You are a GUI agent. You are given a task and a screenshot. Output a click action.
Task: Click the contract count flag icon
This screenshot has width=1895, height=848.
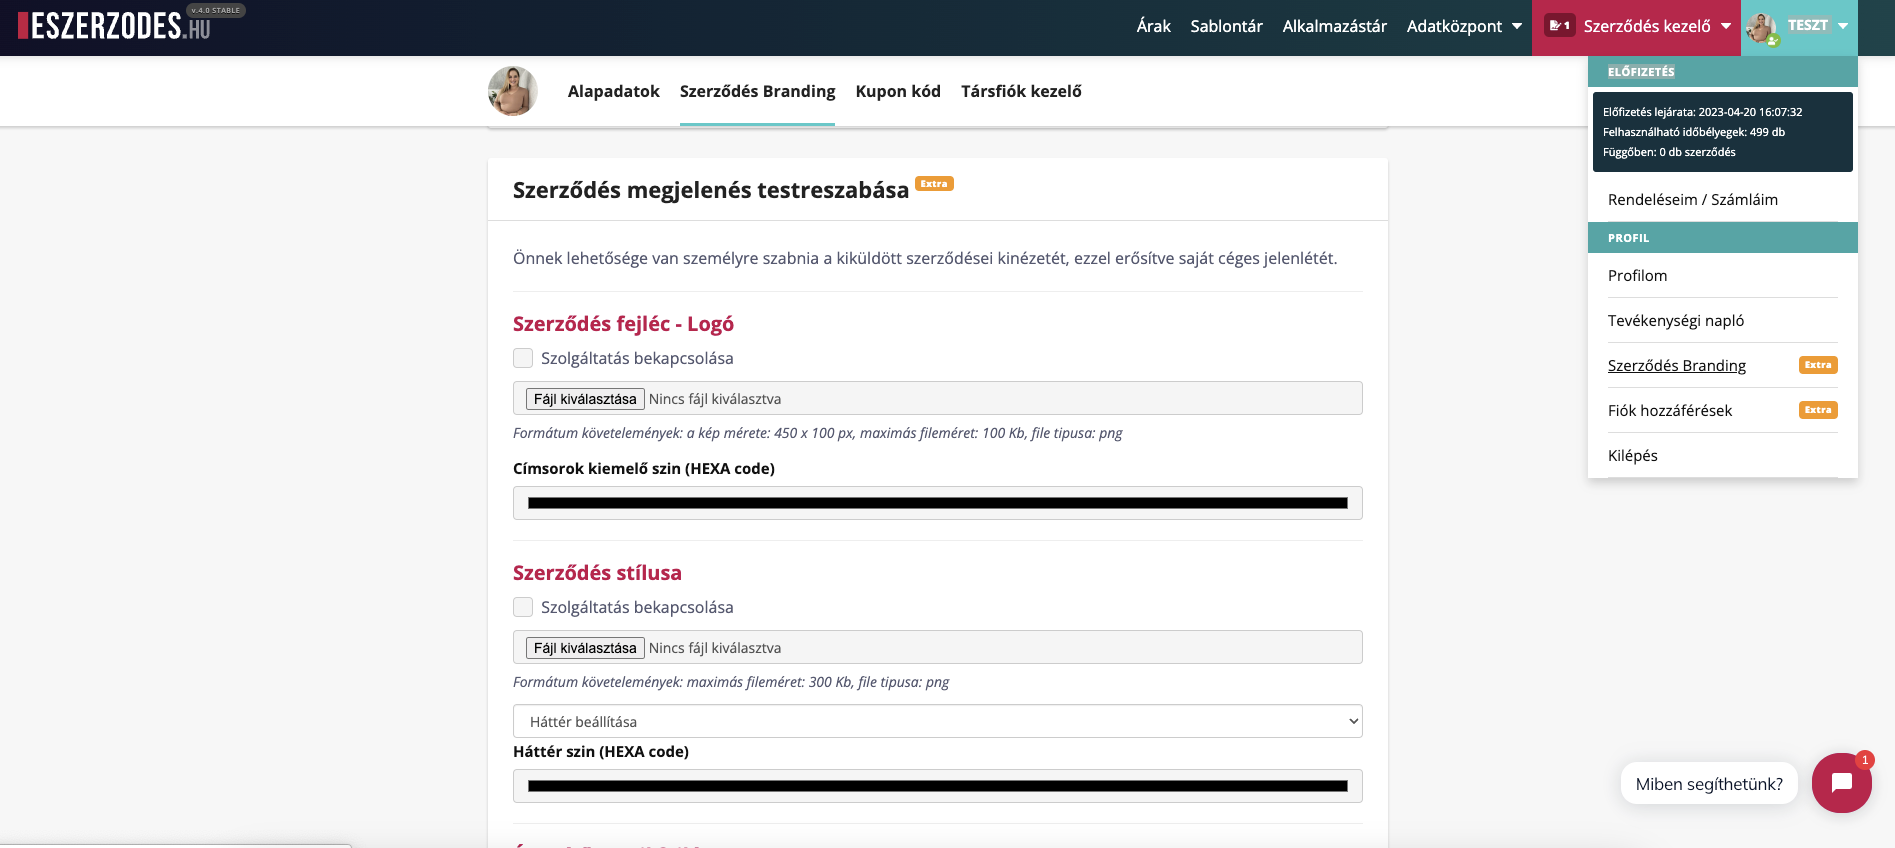[x=1559, y=26]
